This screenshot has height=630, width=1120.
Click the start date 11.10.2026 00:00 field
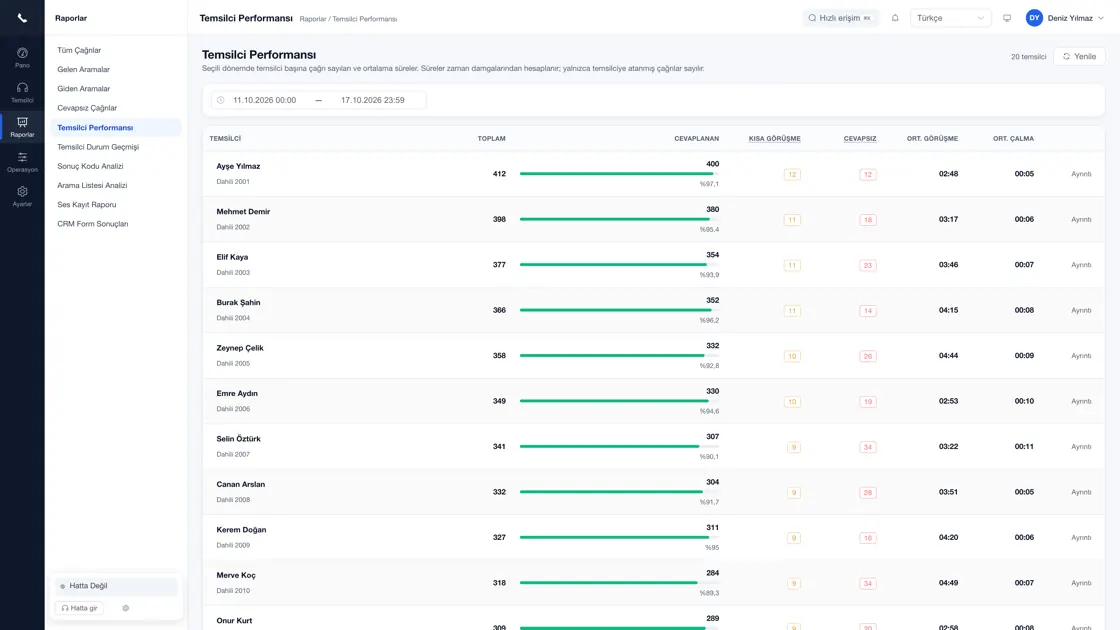(x=264, y=100)
